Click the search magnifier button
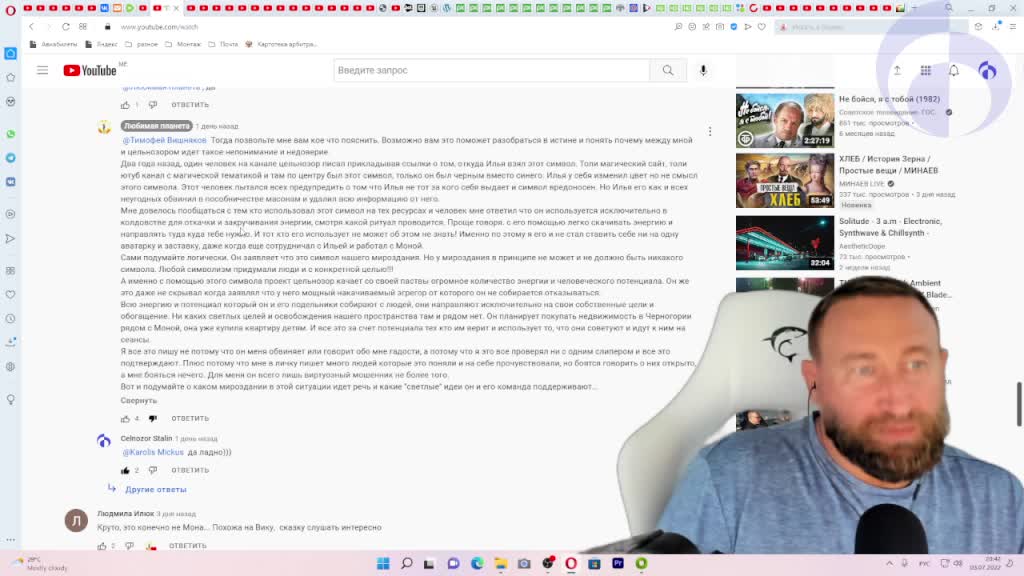This screenshot has height=576, width=1024. 667,71
